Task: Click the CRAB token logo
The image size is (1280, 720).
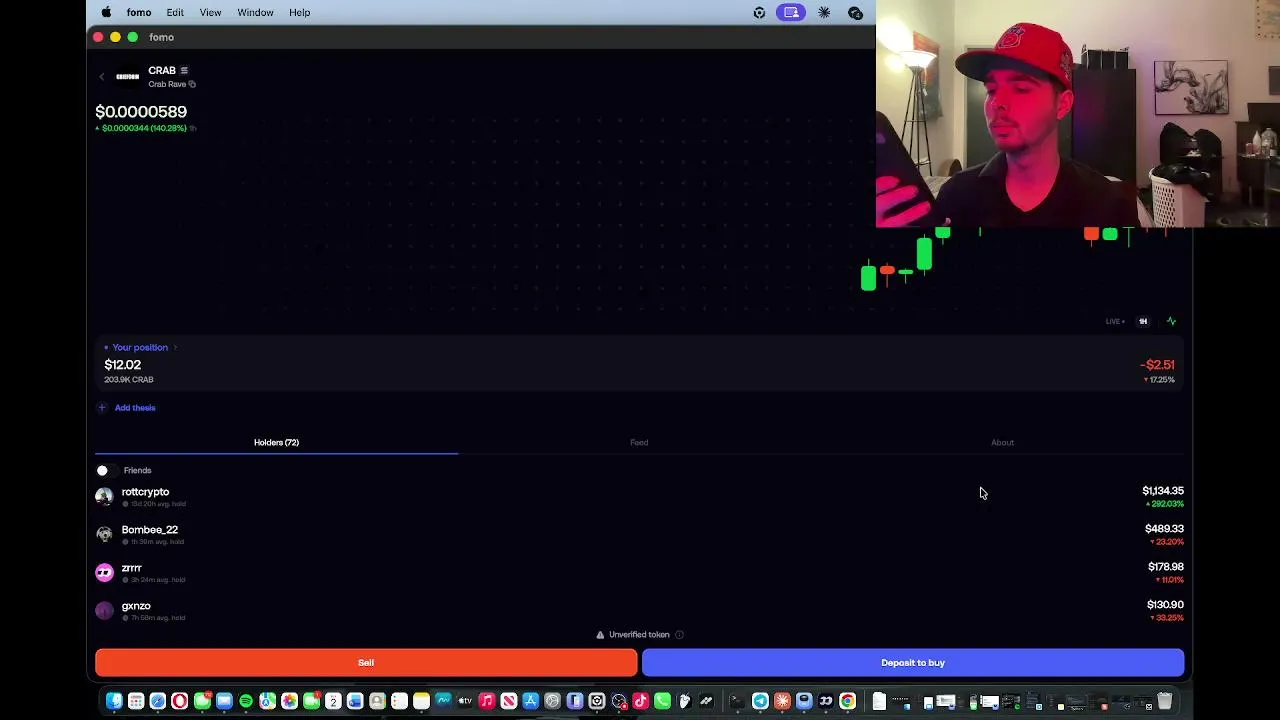Action: 128,77
